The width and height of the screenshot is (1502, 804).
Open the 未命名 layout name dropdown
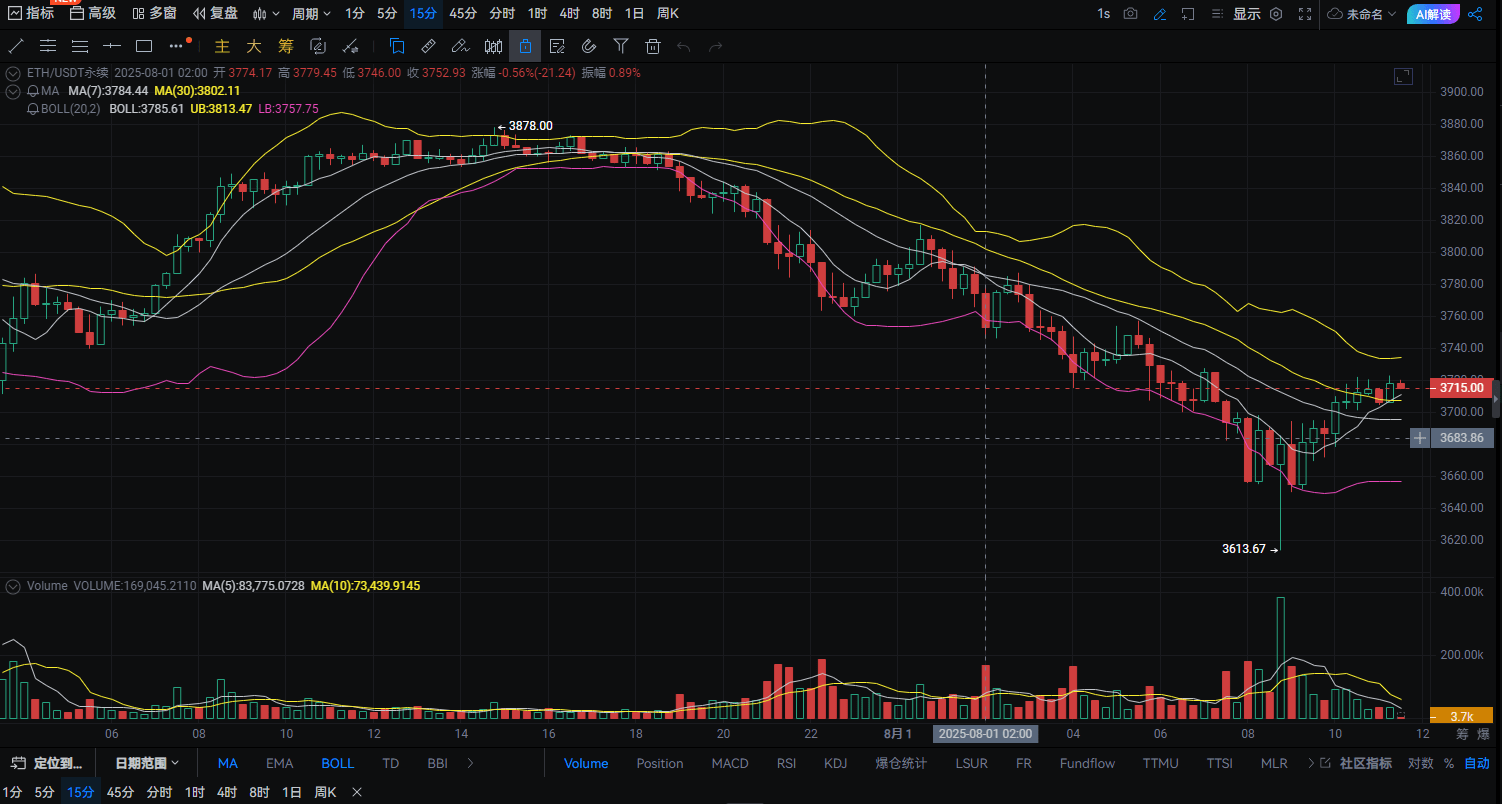[x=1362, y=14]
